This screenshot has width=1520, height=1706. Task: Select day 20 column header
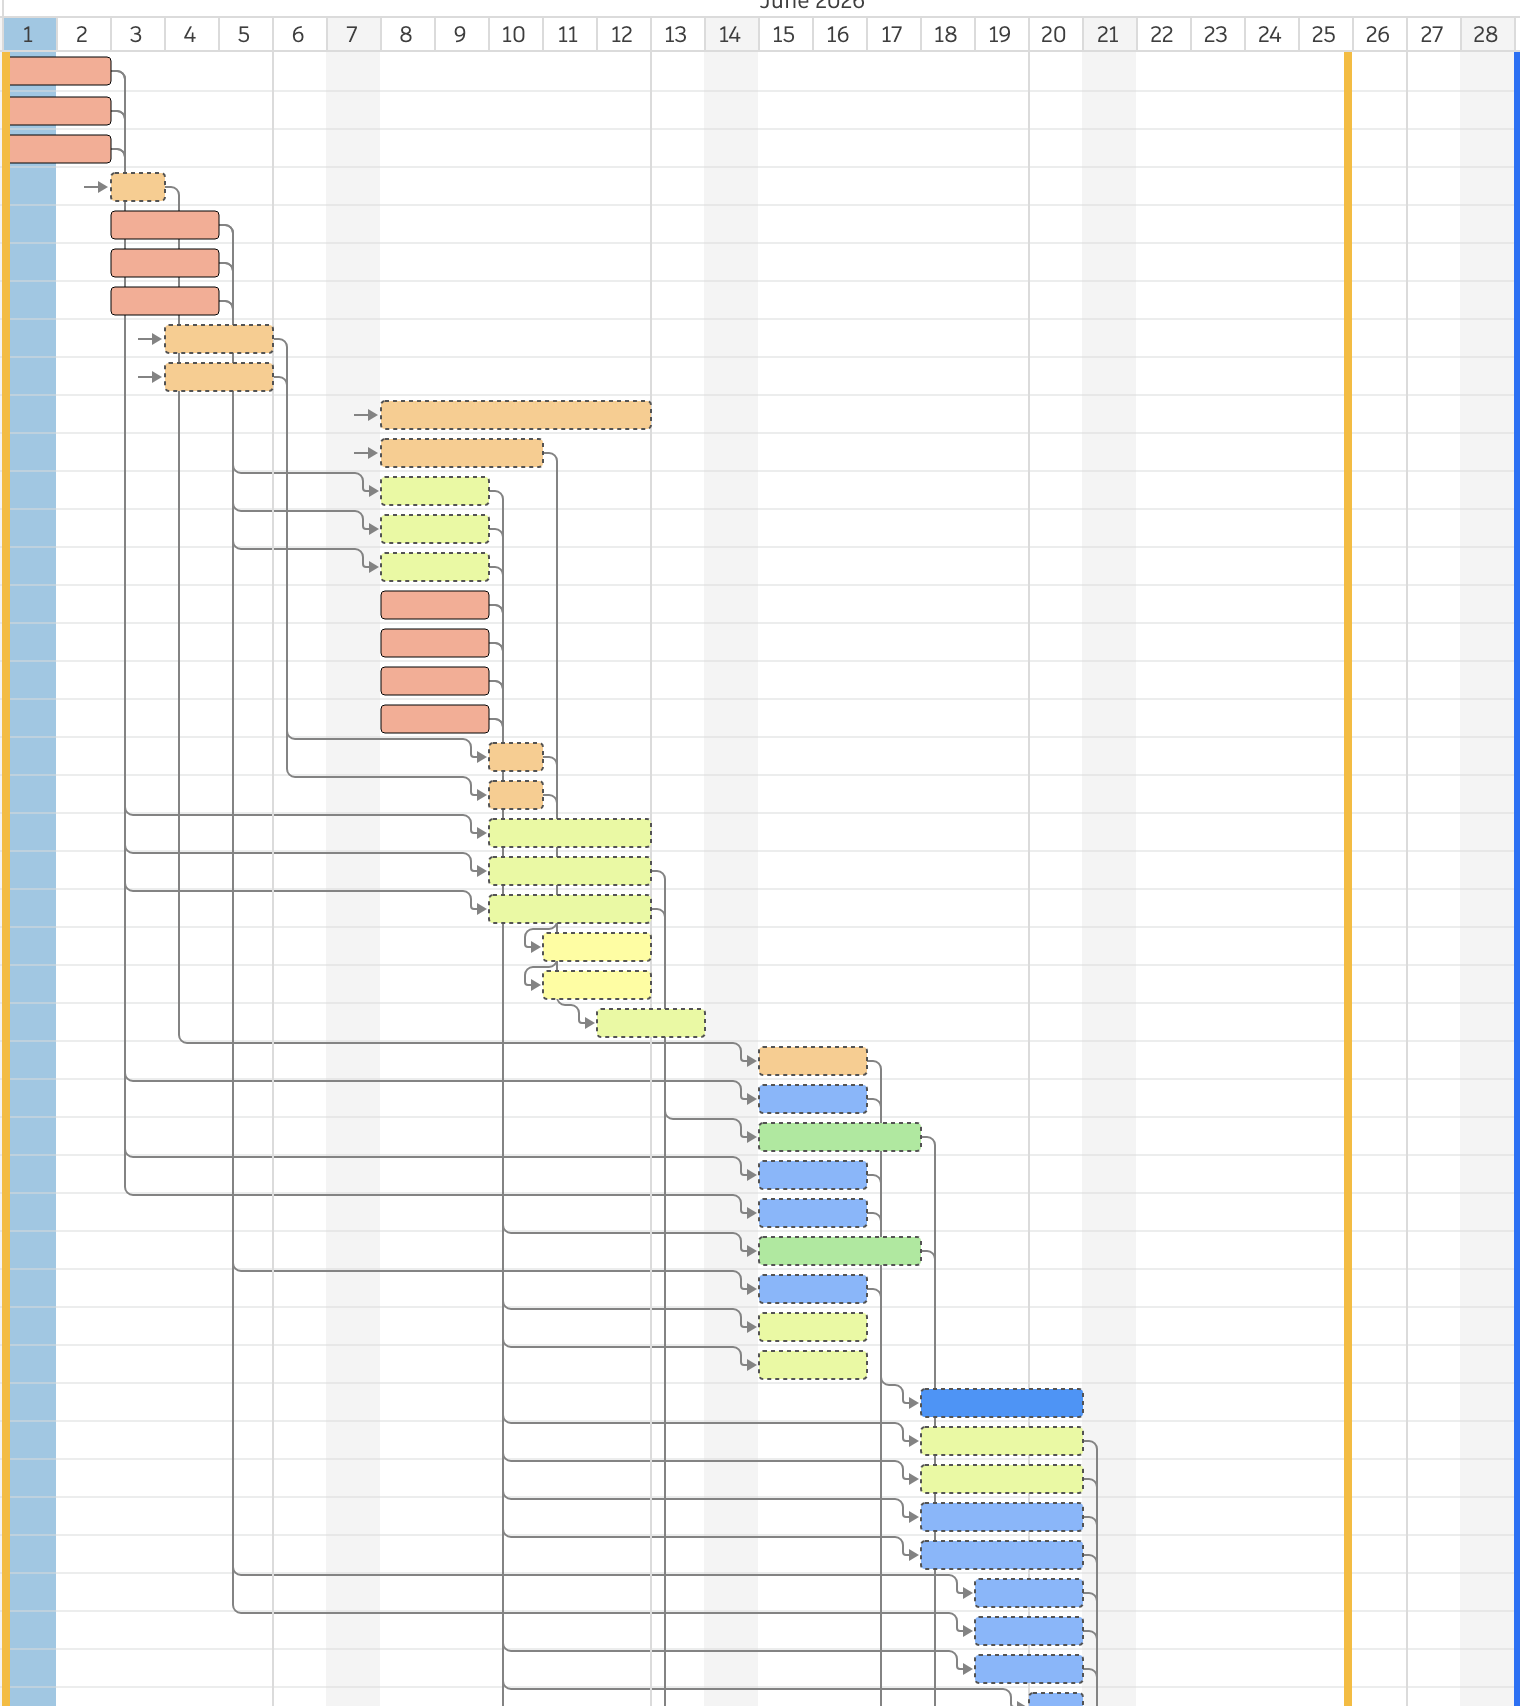1055,35
